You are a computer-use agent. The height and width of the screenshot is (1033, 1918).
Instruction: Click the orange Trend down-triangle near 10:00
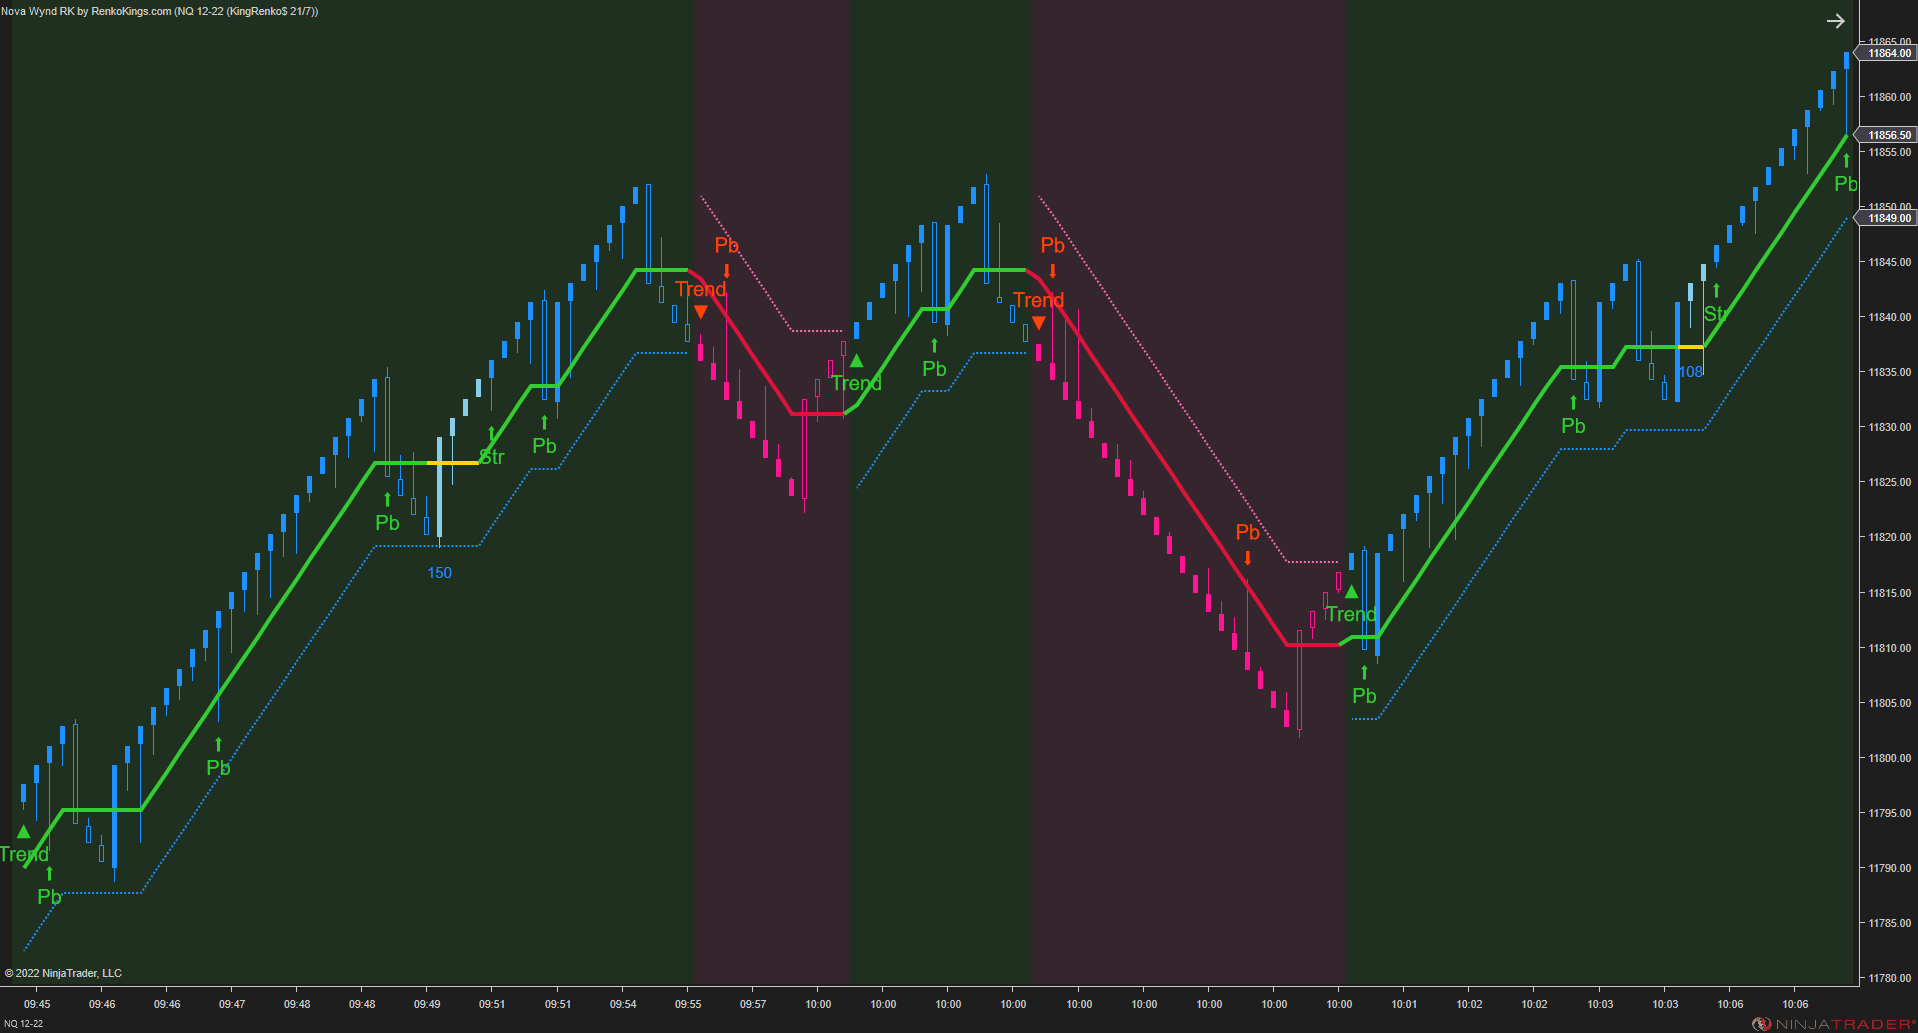tap(1038, 322)
